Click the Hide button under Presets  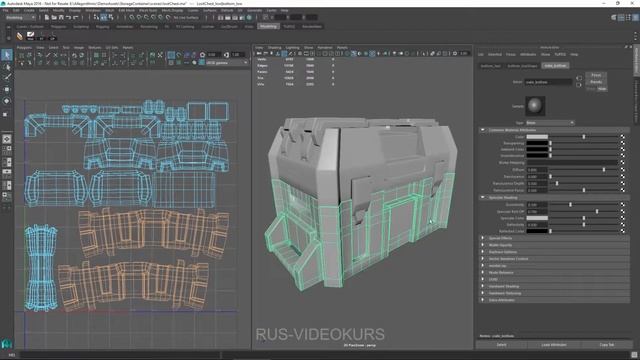(x=602, y=88)
